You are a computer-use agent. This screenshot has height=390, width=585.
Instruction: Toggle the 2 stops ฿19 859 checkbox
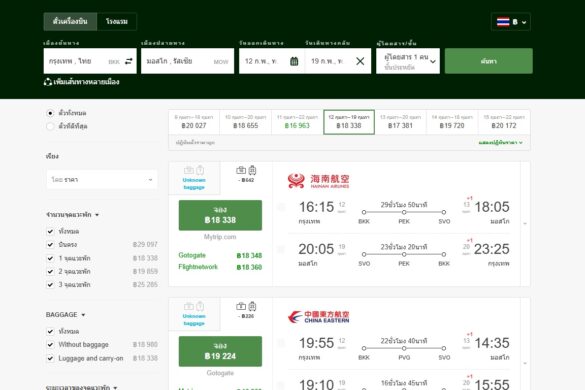click(50, 271)
